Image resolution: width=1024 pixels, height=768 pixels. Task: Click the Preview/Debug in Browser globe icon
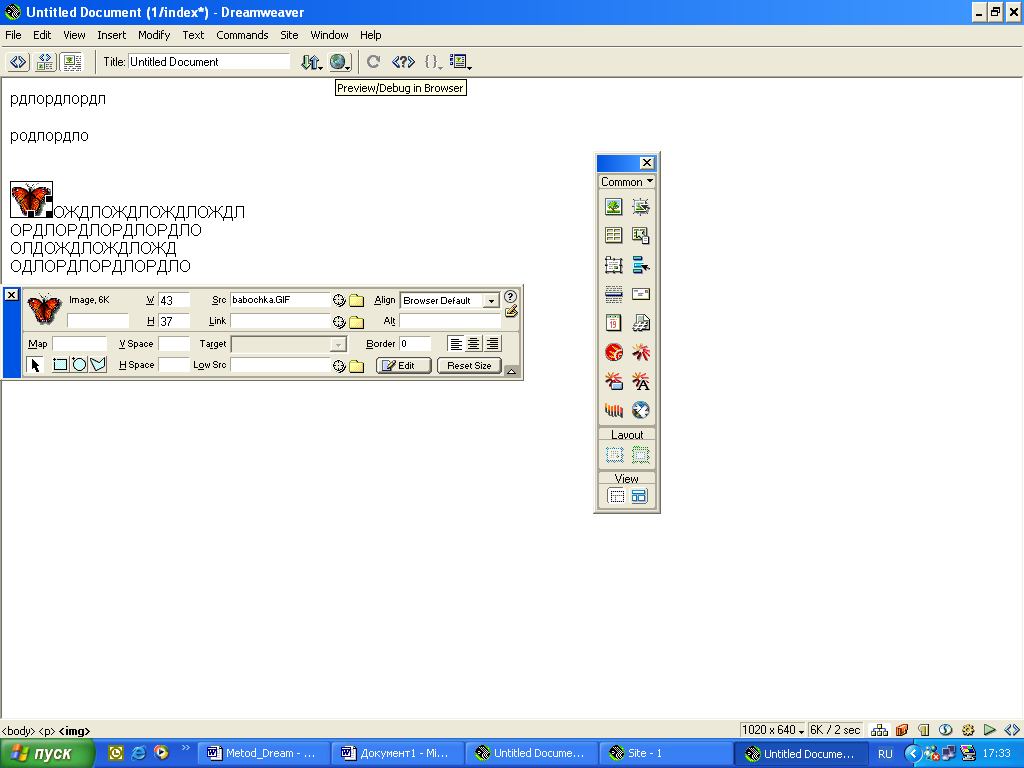click(x=340, y=62)
